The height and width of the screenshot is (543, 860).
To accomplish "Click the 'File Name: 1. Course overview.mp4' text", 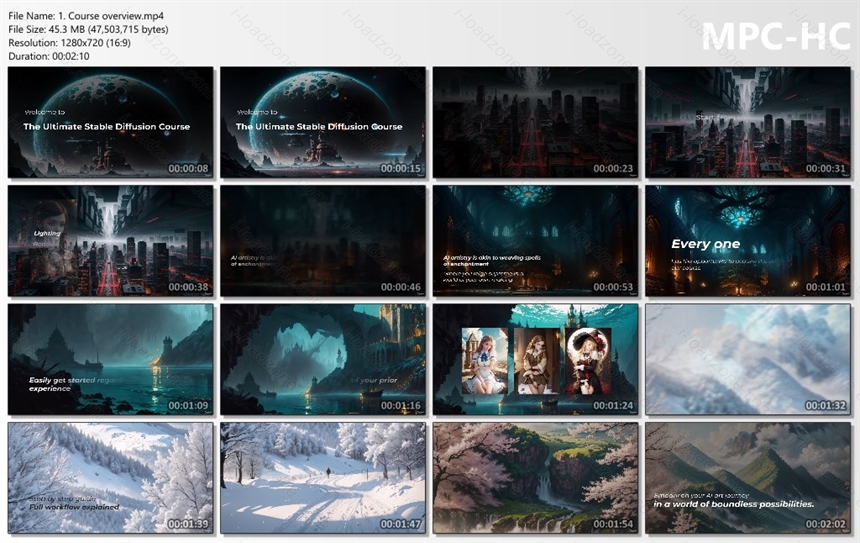I will coord(86,16).
